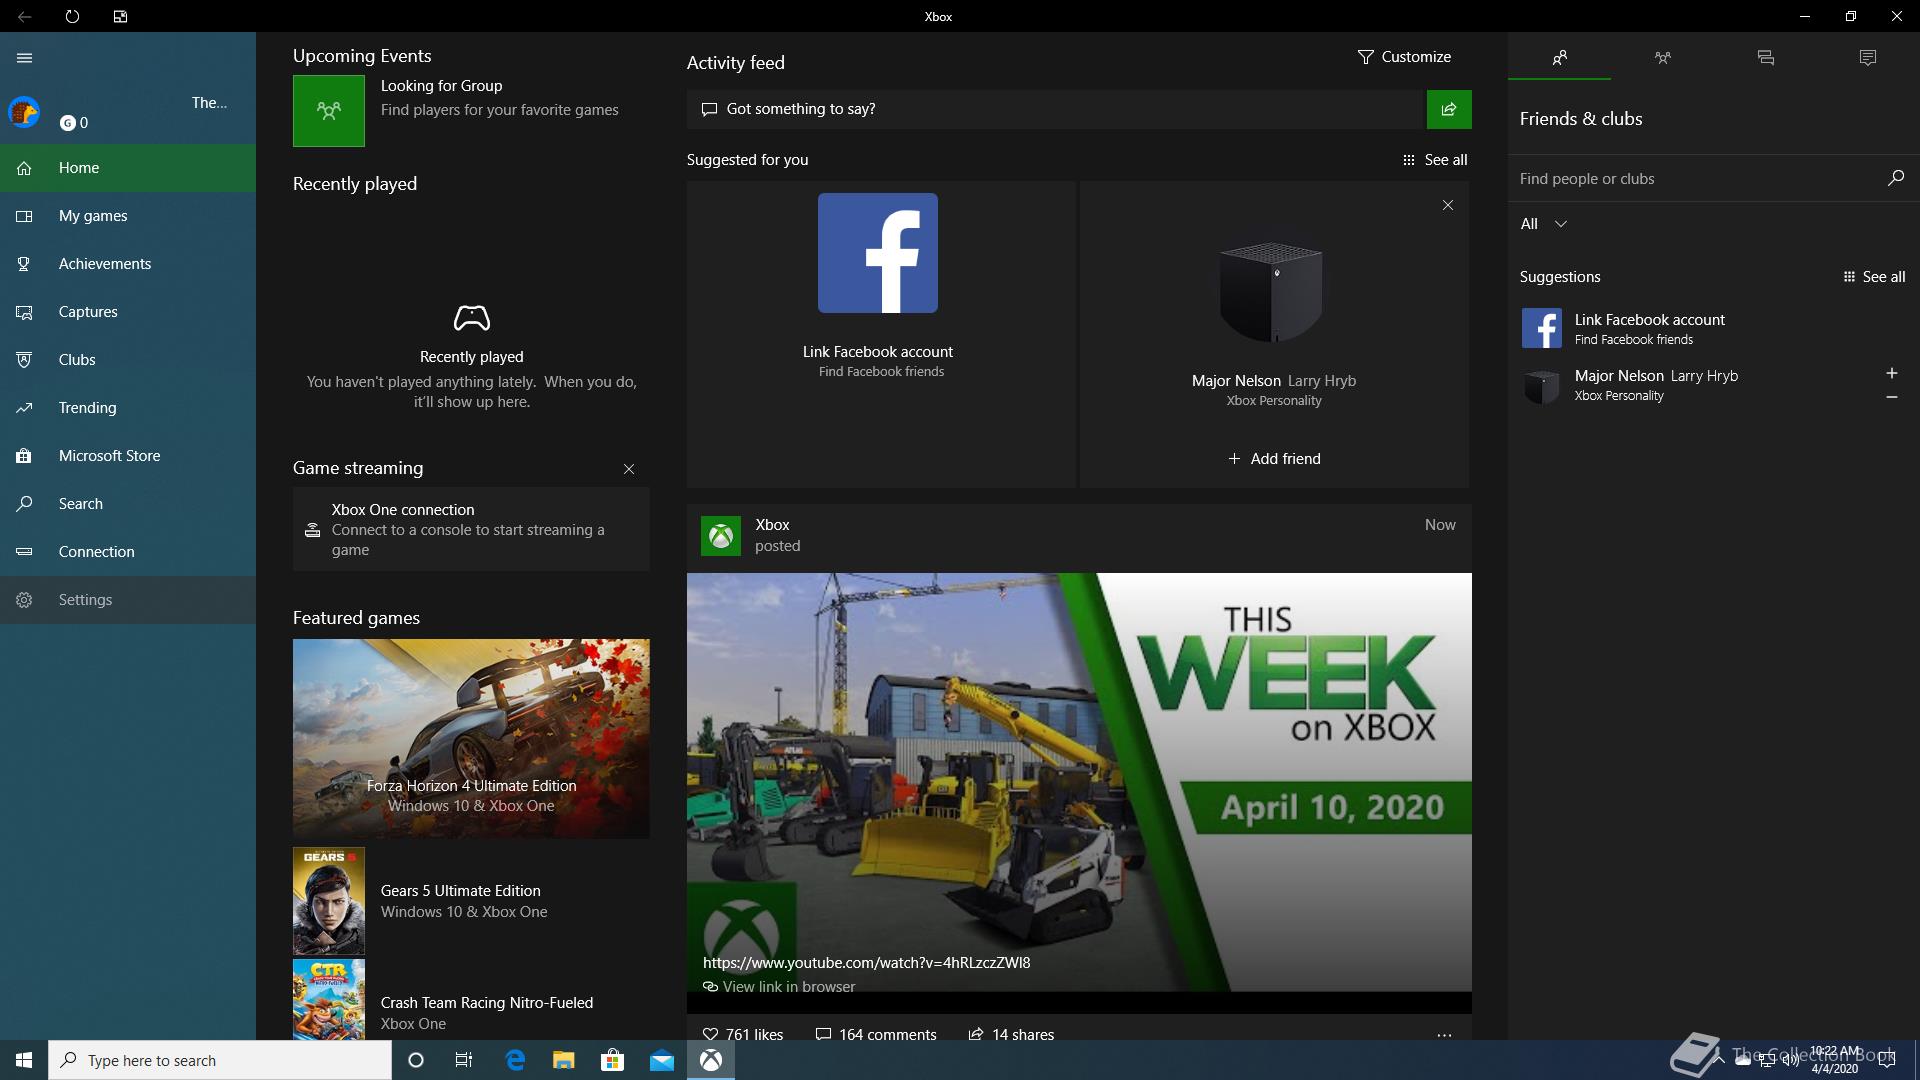The width and height of the screenshot is (1920, 1080).
Task: Click See all in Suggested for you
Action: click(x=1435, y=160)
